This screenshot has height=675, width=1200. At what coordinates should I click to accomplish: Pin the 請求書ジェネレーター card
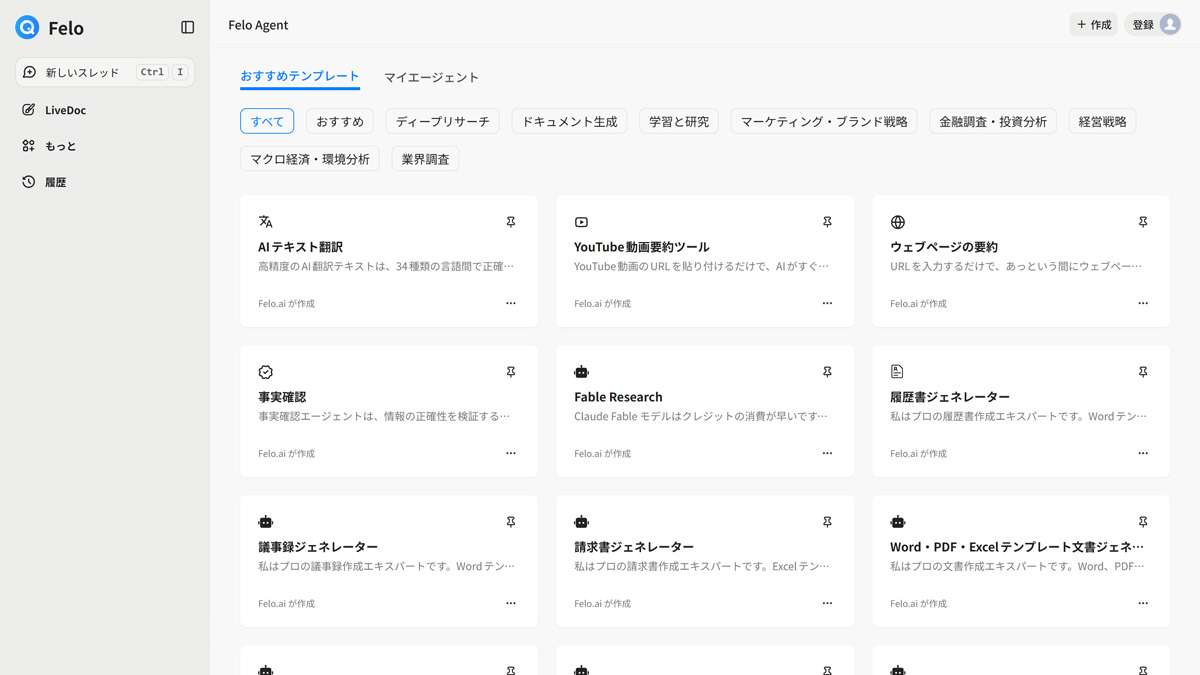point(827,522)
